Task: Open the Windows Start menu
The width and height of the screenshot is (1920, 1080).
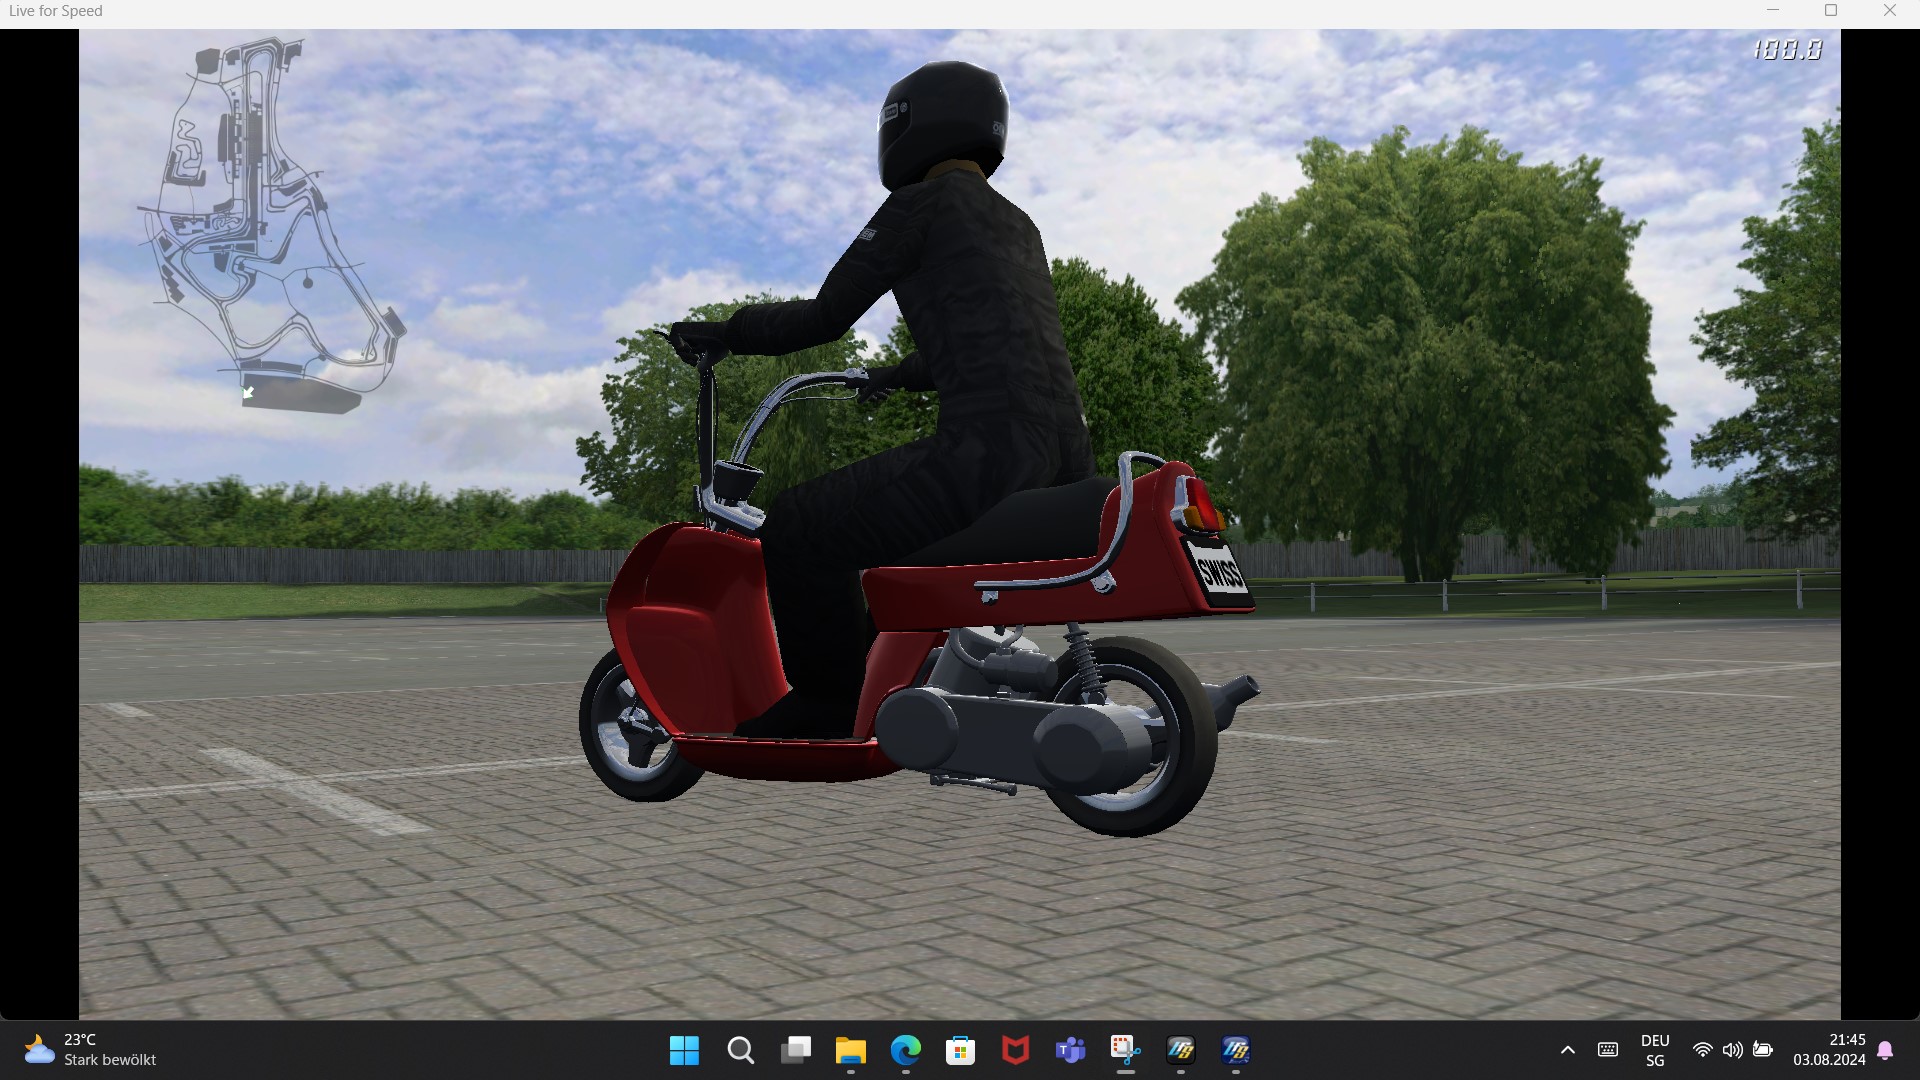Action: point(684,1050)
